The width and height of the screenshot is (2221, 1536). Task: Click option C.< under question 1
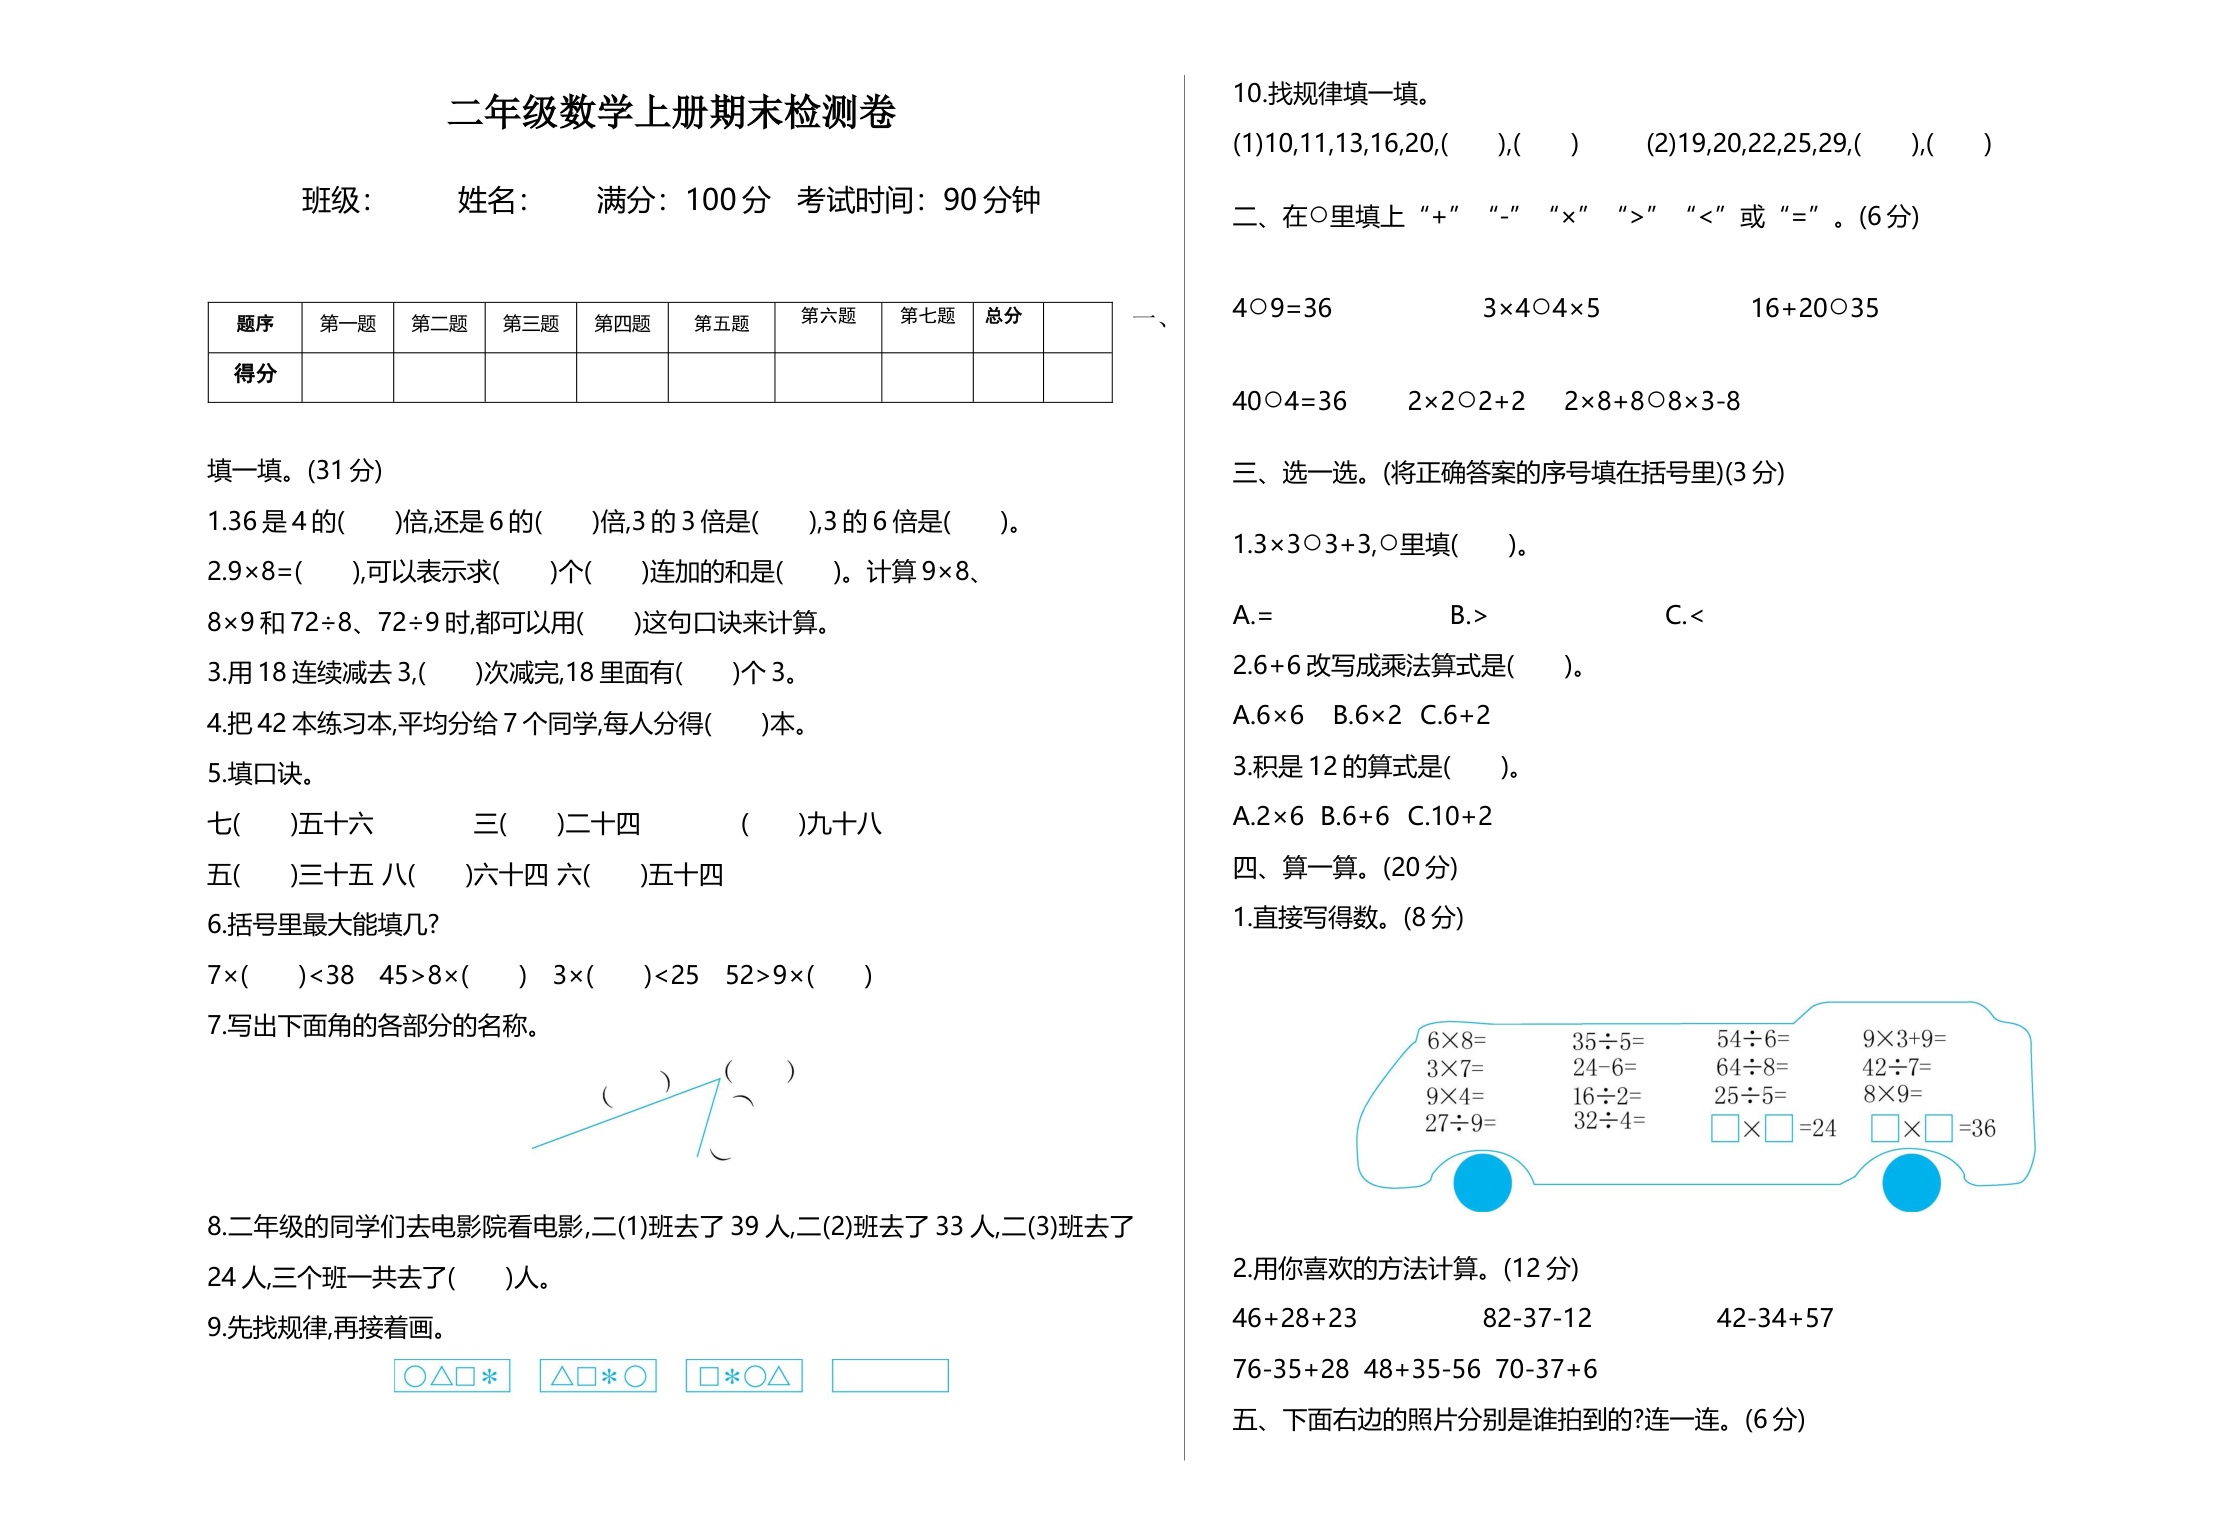point(1685,615)
